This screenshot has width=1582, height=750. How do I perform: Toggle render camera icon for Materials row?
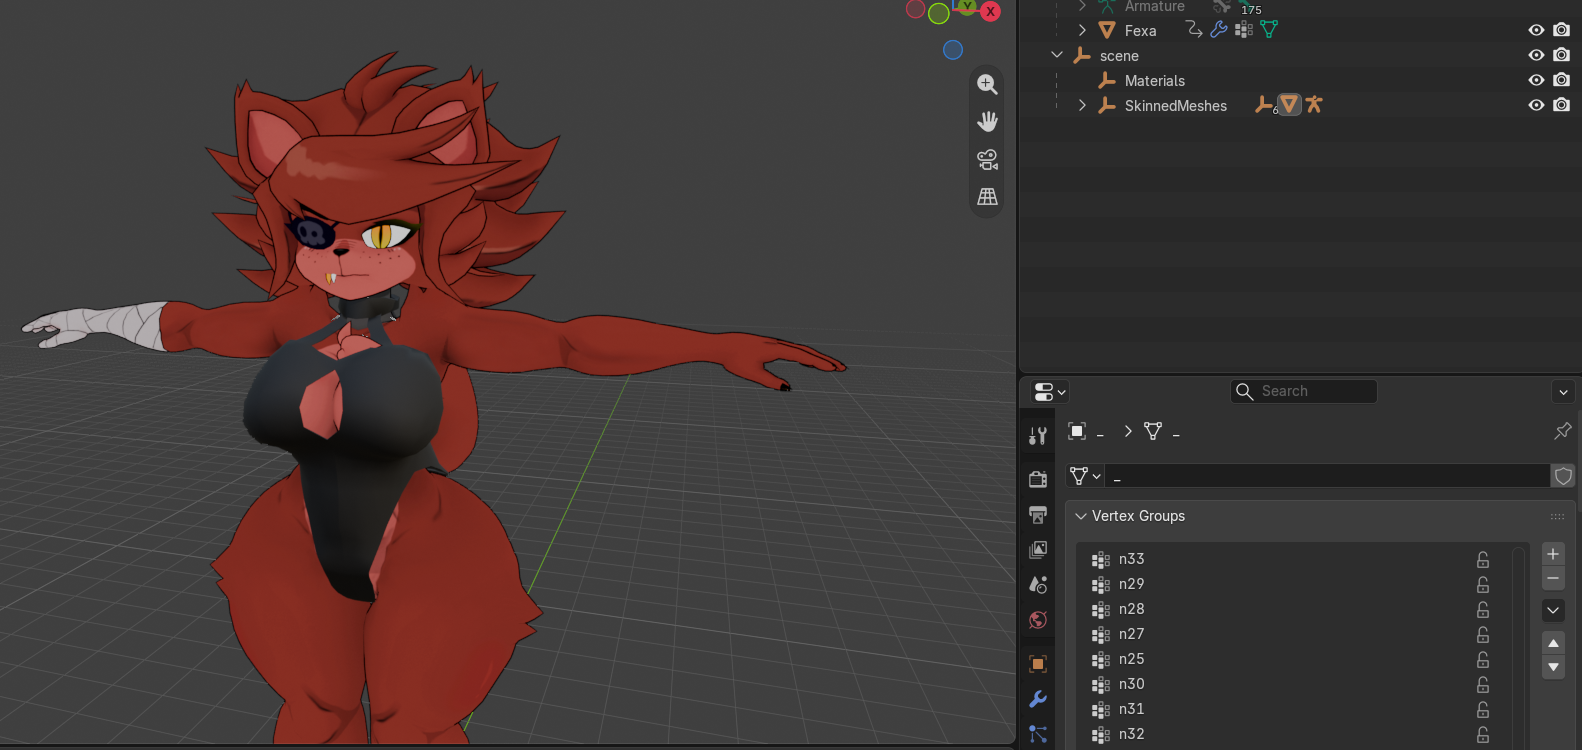1561,80
